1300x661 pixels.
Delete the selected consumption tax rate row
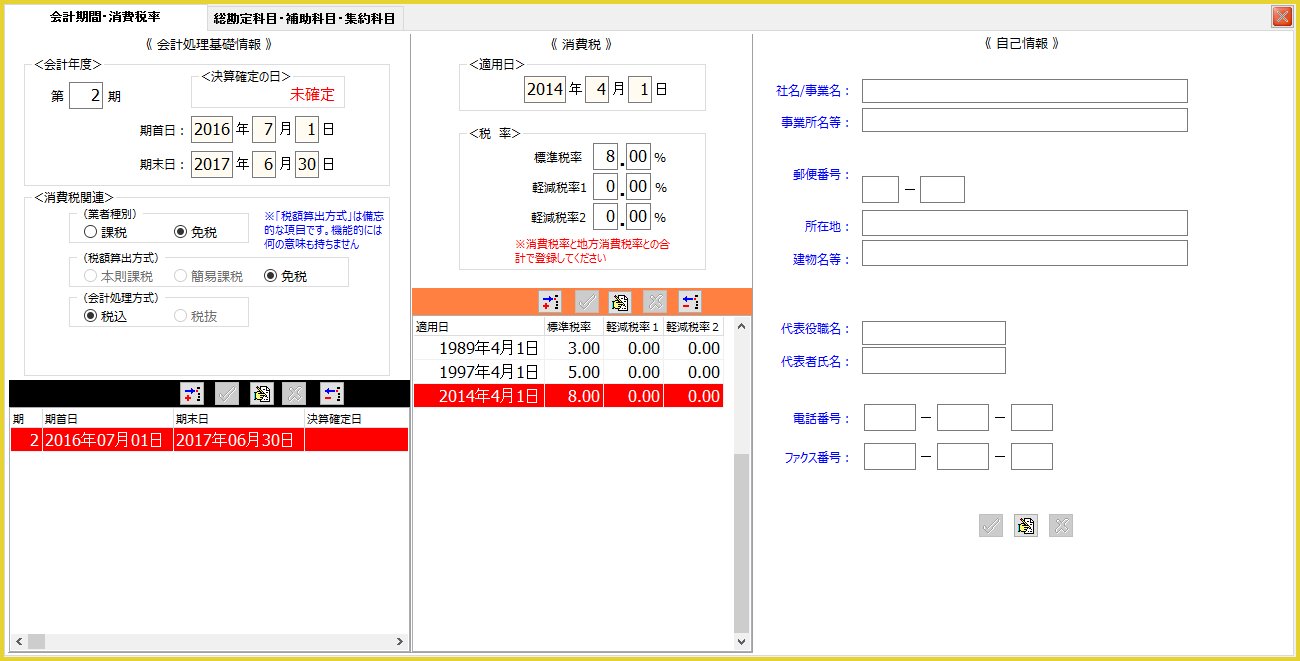coord(690,302)
